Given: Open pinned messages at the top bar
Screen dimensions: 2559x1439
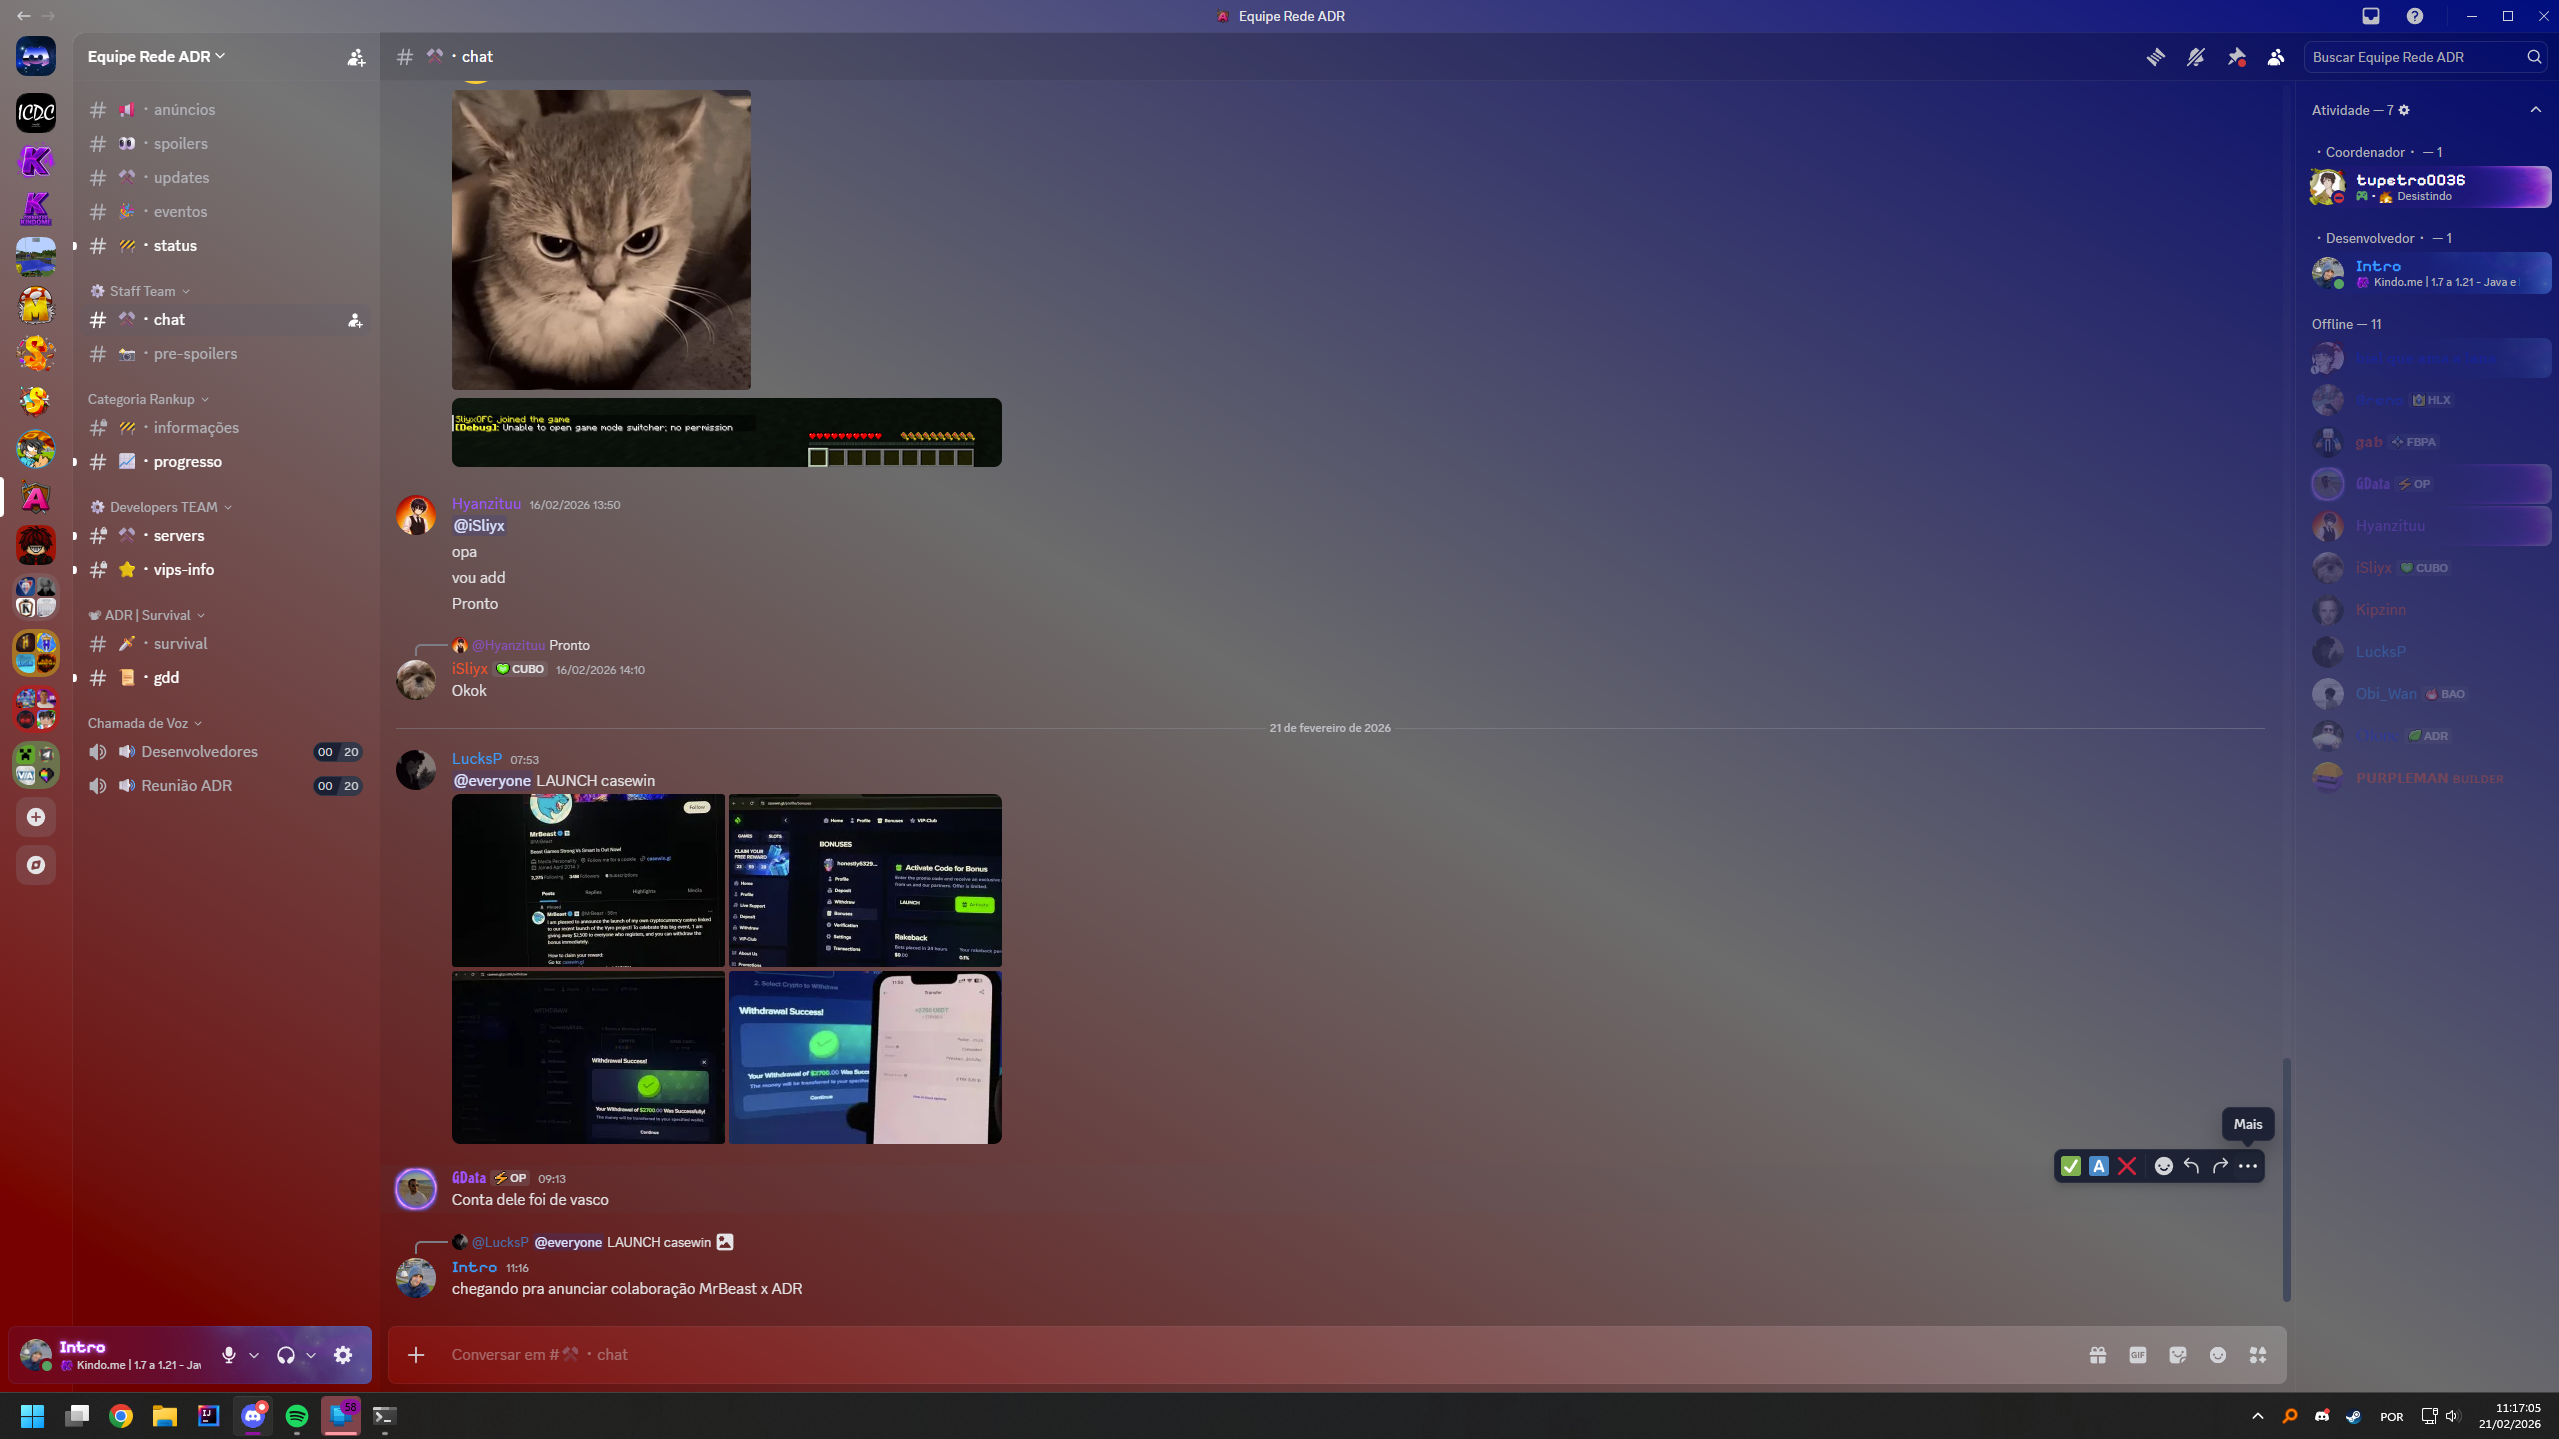Looking at the screenshot, I should [2237, 57].
